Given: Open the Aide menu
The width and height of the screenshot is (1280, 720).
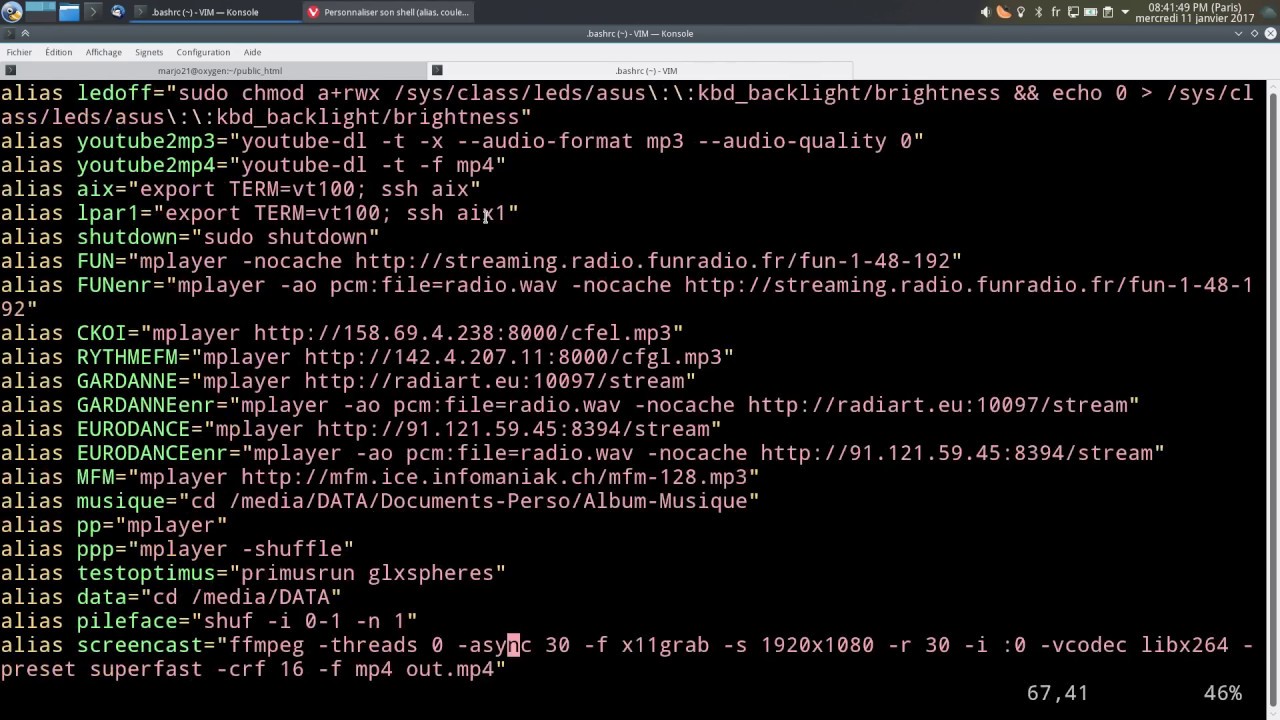Looking at the screenshot, I should click(x=252, y=52).
